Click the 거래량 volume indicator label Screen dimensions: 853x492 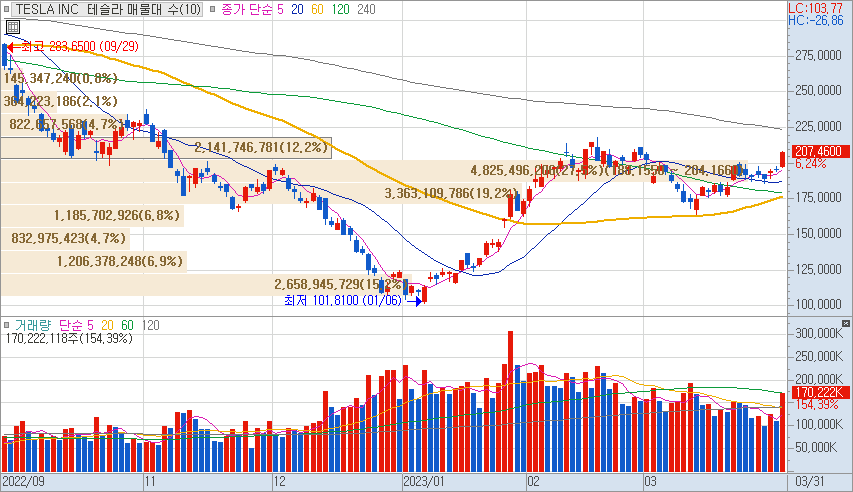tap(33, 325)
